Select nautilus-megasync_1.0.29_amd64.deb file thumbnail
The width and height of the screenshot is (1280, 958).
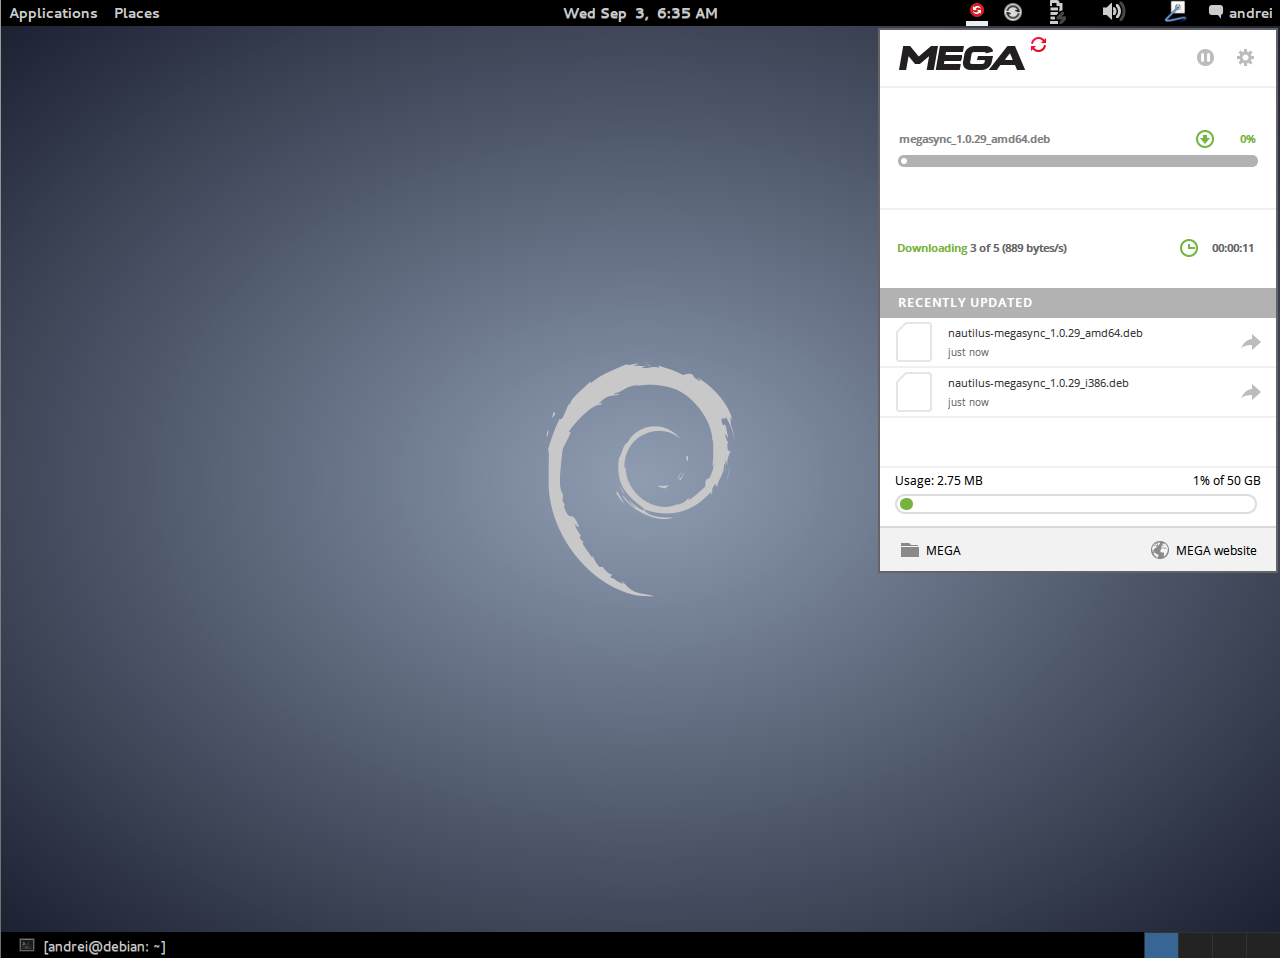[914, 342]
